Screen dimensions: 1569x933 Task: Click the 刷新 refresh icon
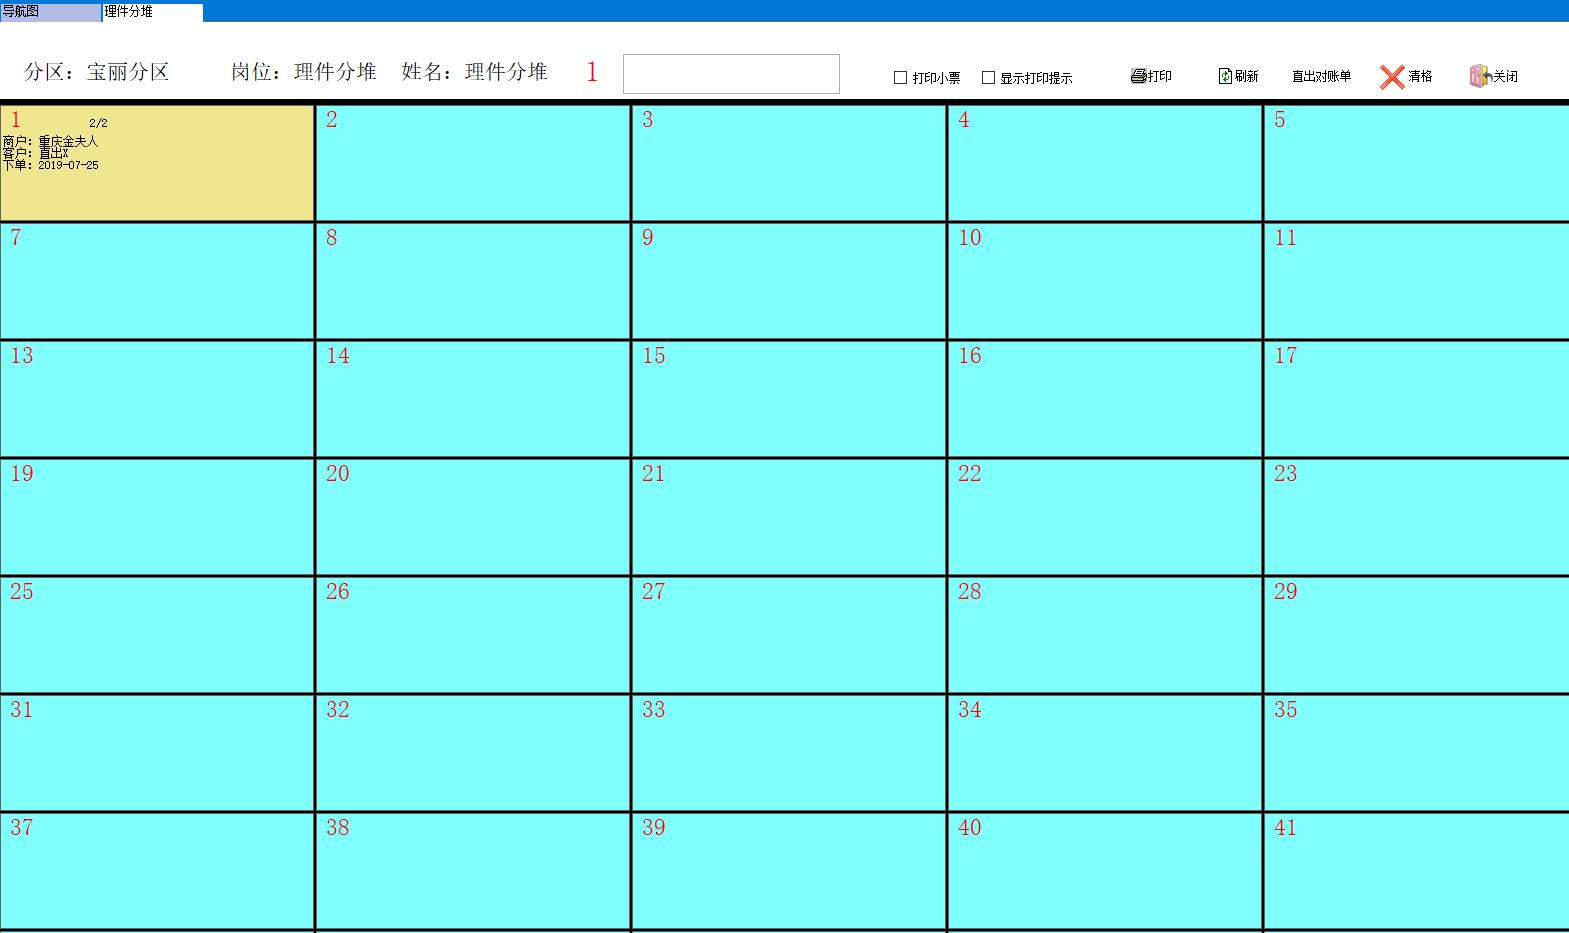[x=1225, y=76]
